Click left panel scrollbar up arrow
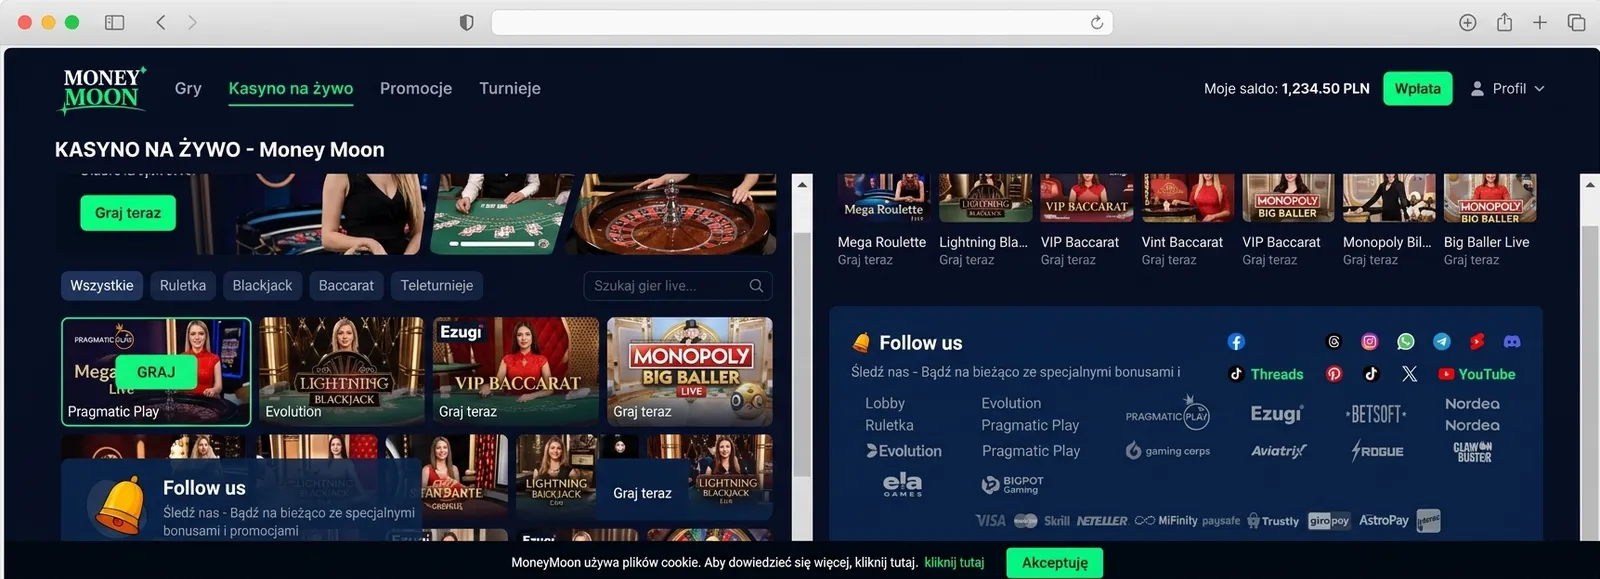1600x579 pixels. click(802, 186)
